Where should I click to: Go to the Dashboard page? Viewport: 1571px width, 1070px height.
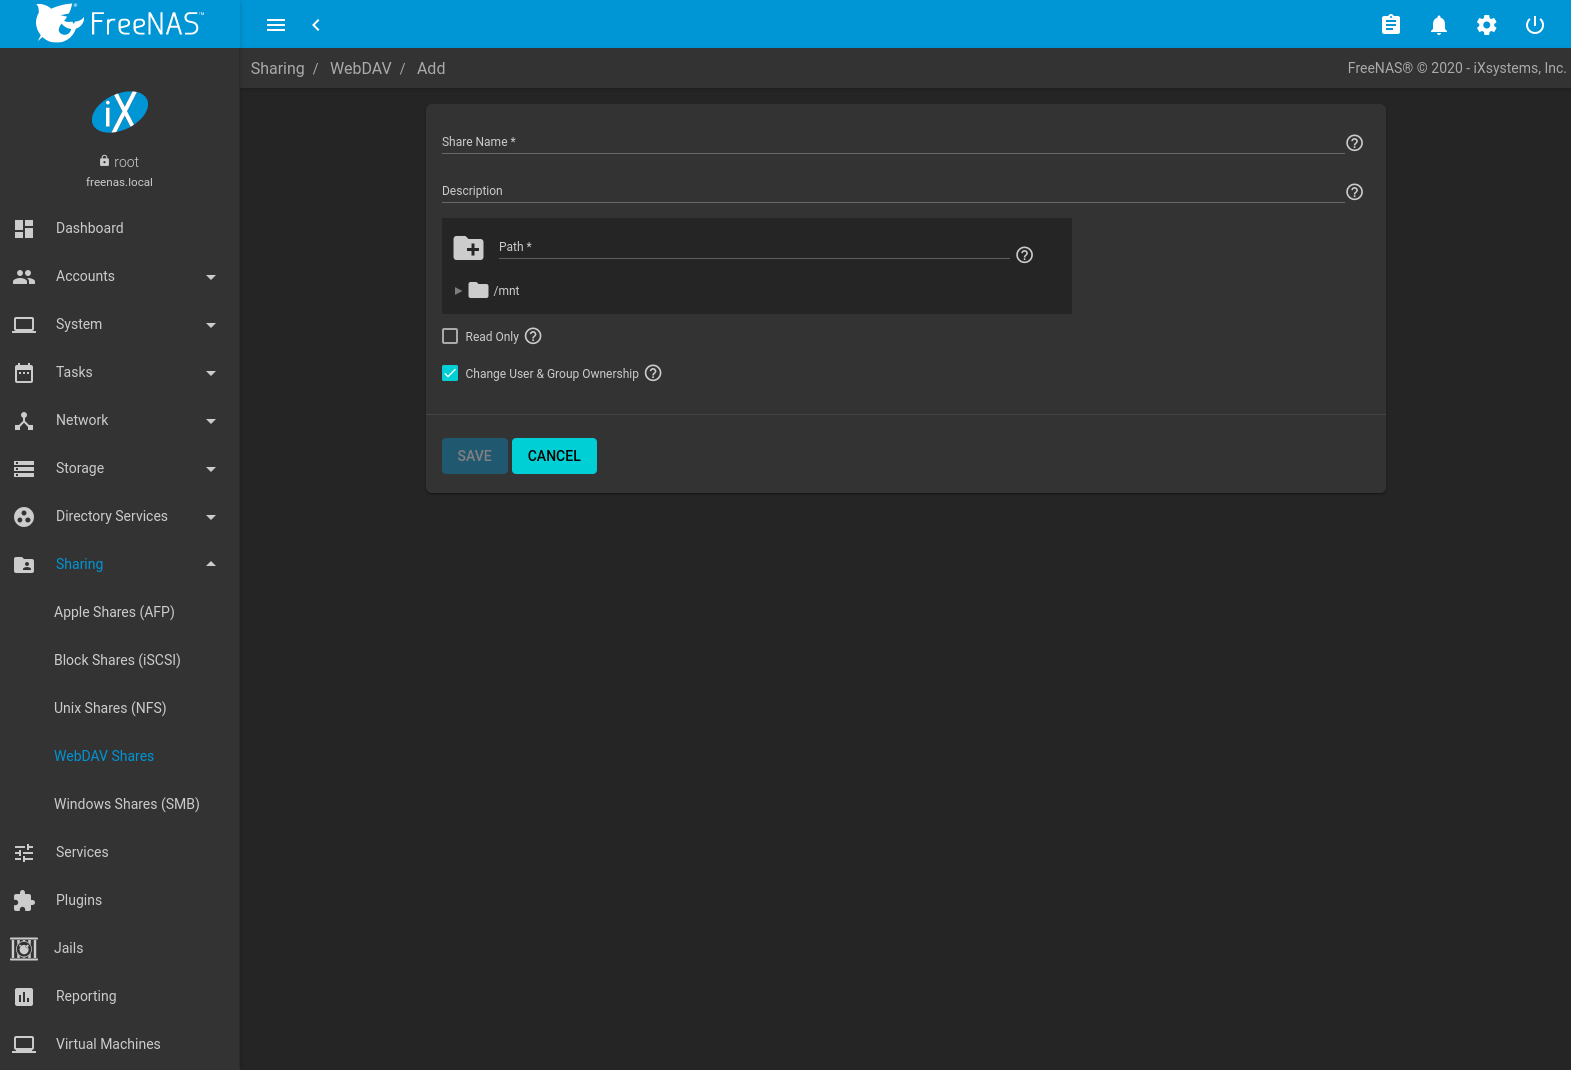90,228
